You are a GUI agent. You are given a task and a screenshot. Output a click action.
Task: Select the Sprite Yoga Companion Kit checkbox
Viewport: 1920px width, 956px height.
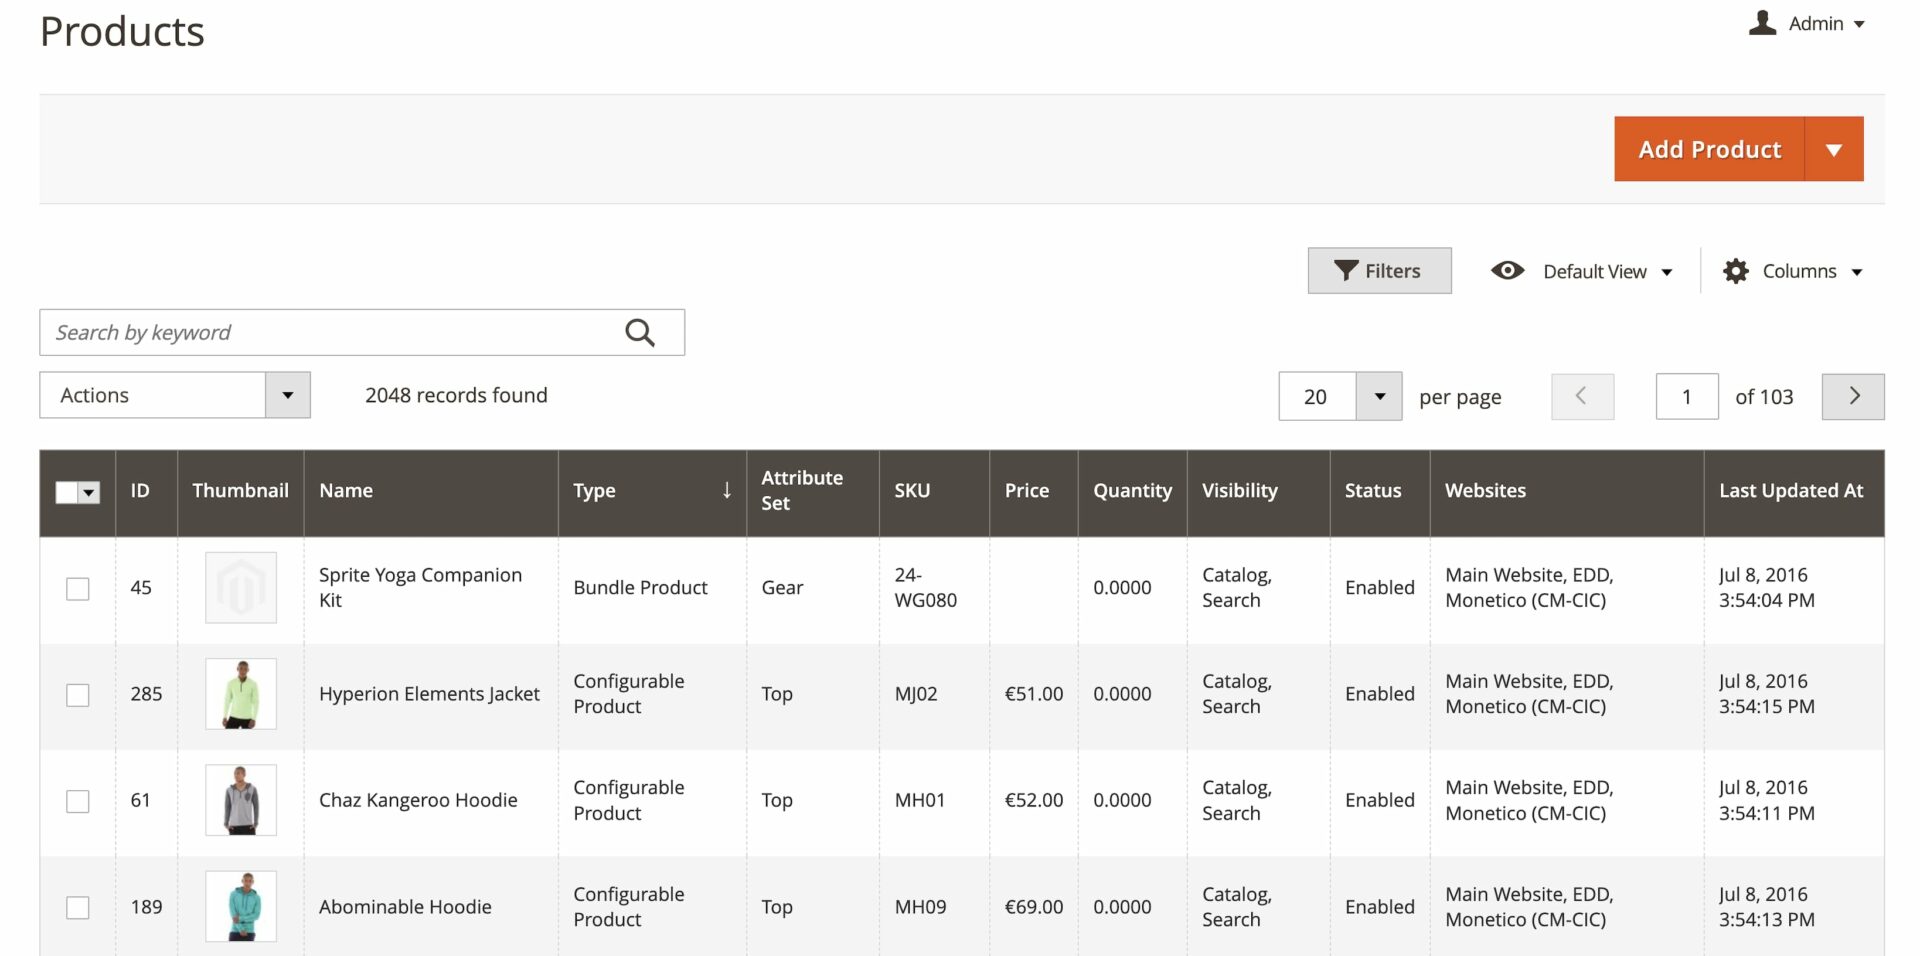(x=77, y=588)
